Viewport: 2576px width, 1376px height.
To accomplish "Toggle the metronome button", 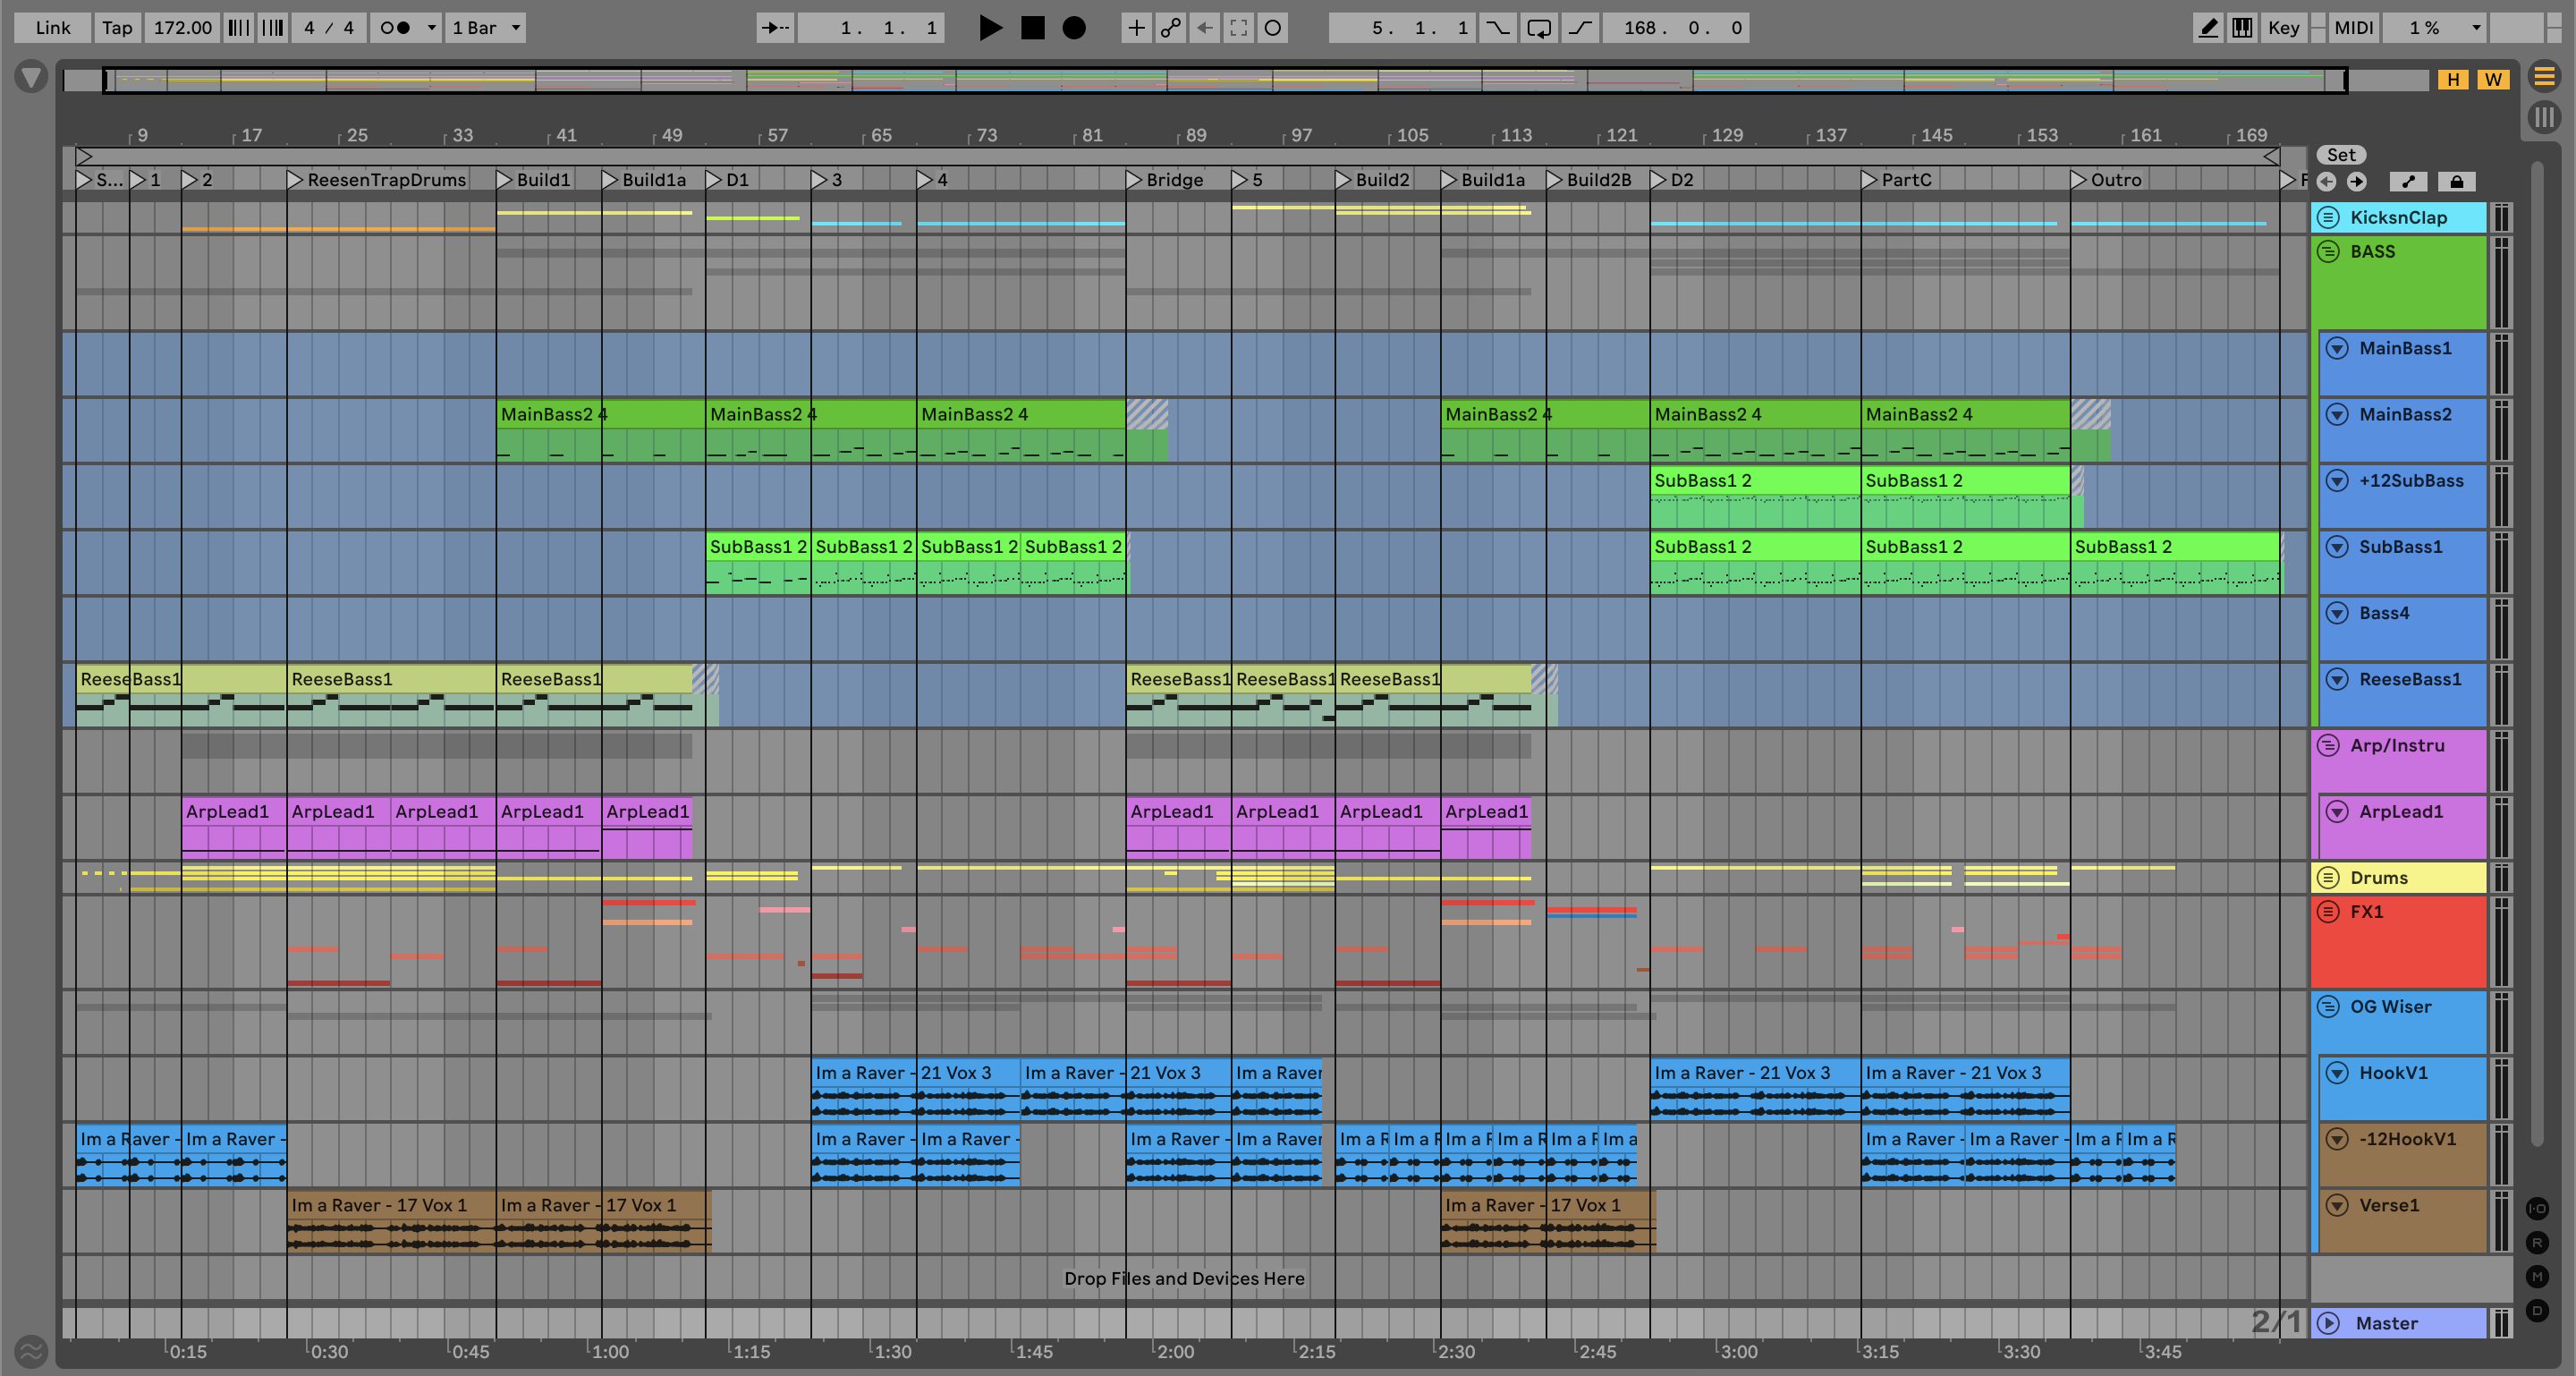I will click(395, 28).
